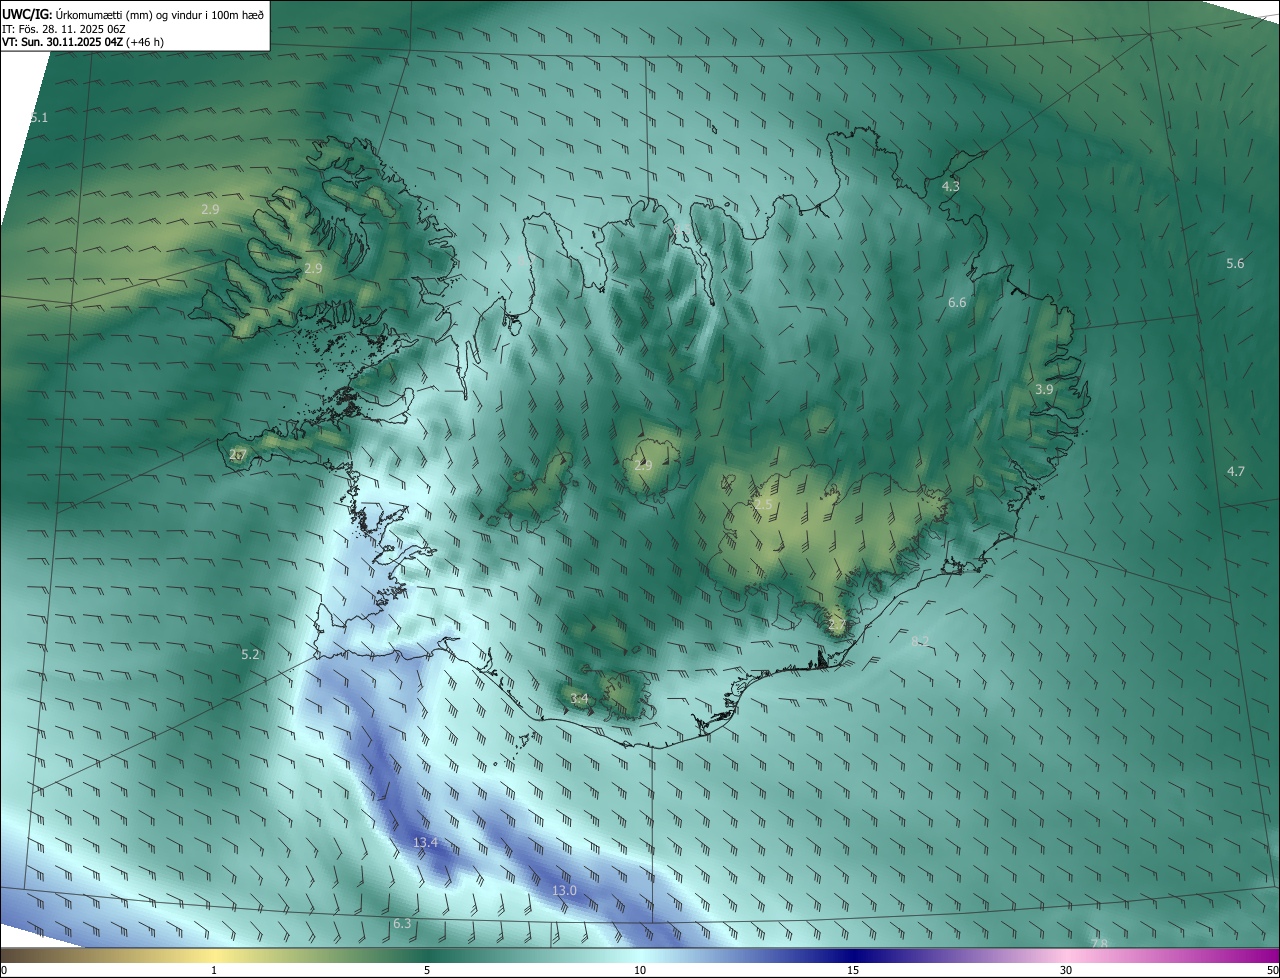This screenshot has width=1280, height=978.
Task: Click the 4.7 value at the eastern edge
Action: [x=1236, y=471]
